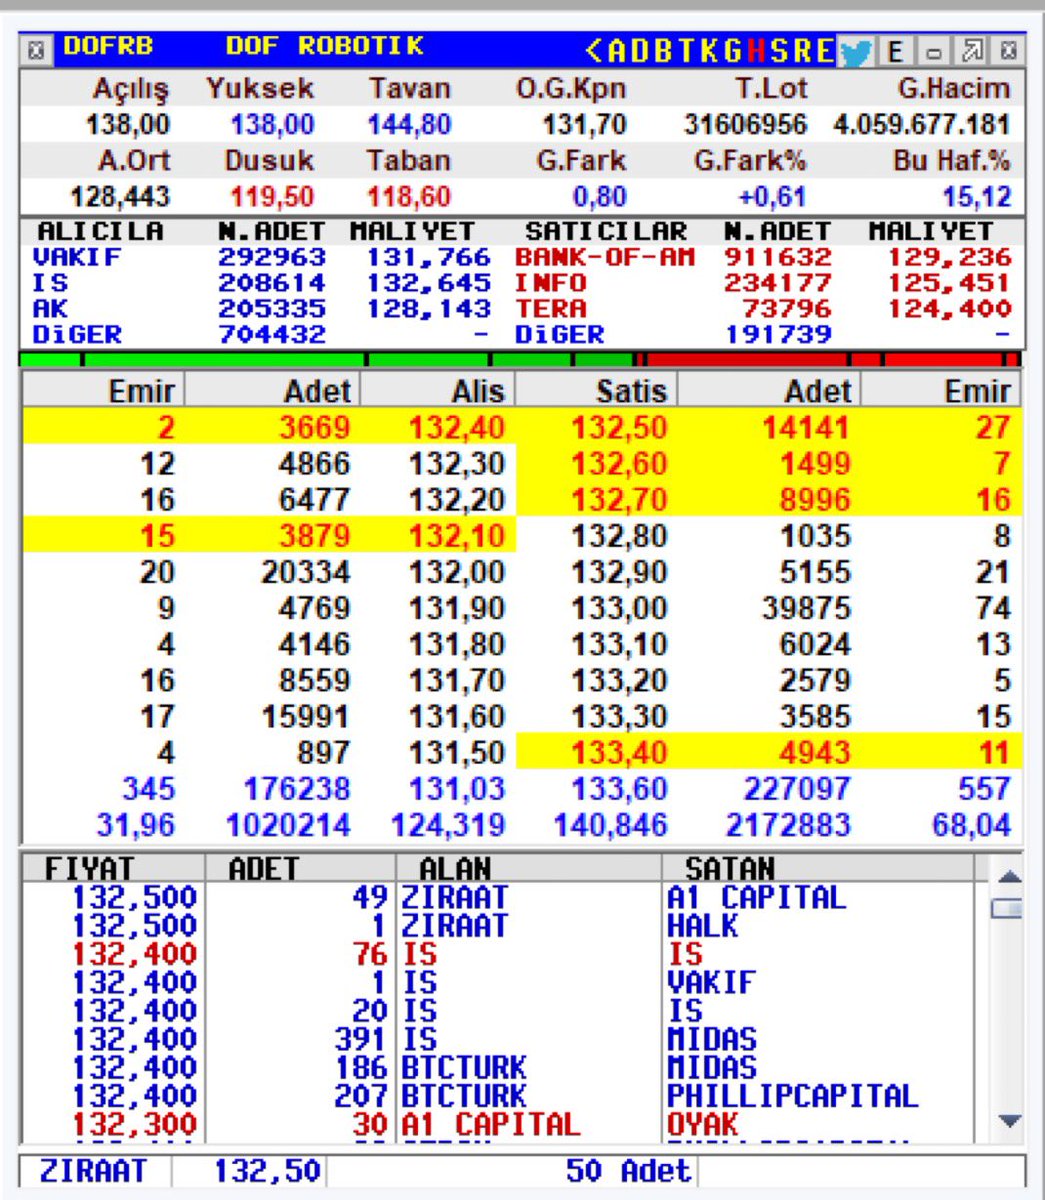Click the back arrow in the title bar
This screenshot has height=1200, width=1045.
point(594,50)
